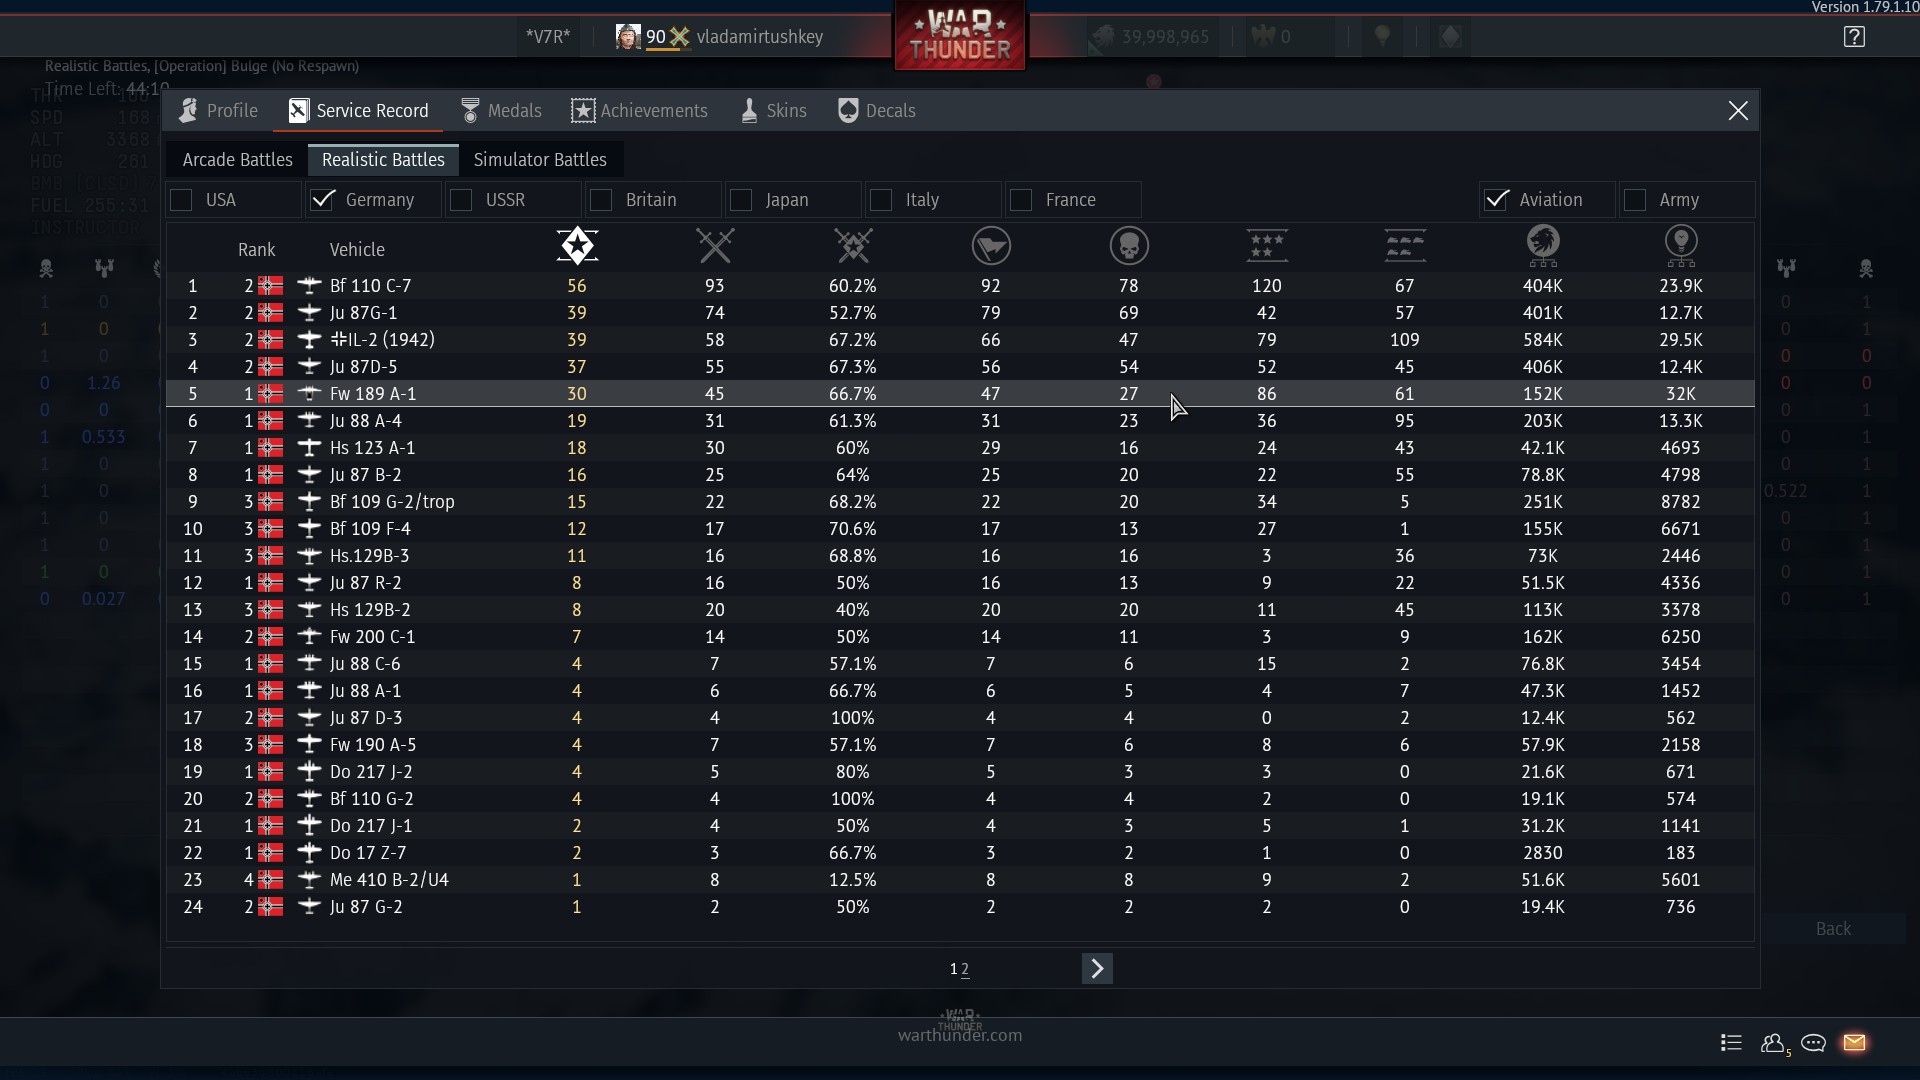Close the service record window
Screen dimensions: 1920x1080
point(1738,111)
